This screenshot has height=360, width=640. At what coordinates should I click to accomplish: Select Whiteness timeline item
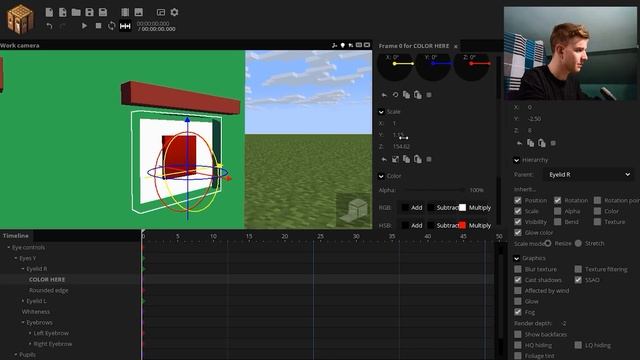36,311
